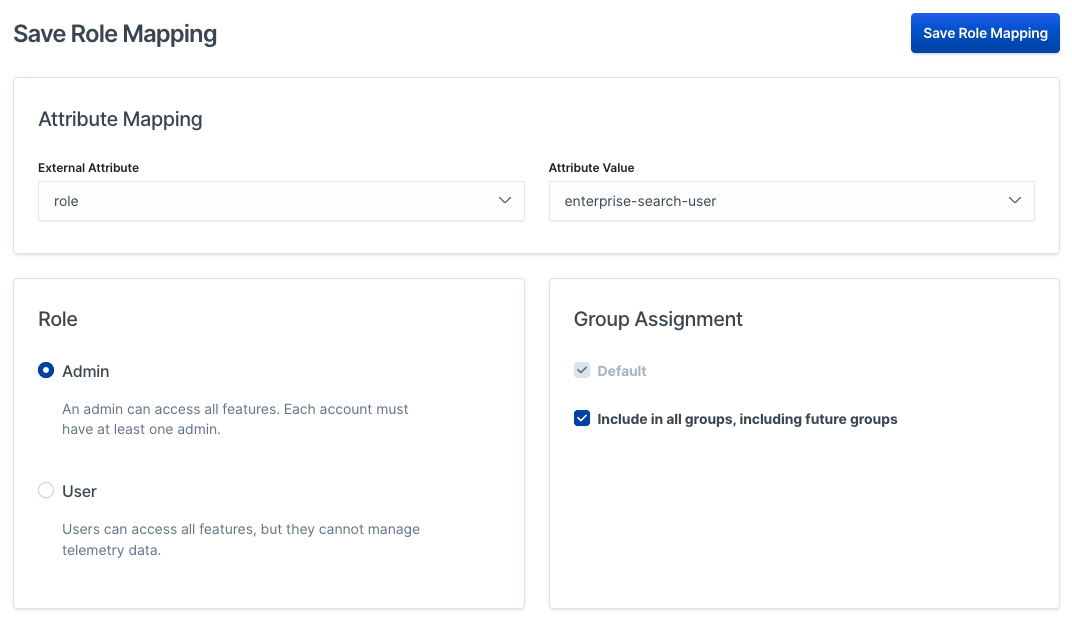Screen dimensions: 1072x627
Task: Click the Admin role description text
Action: (235, 419)
